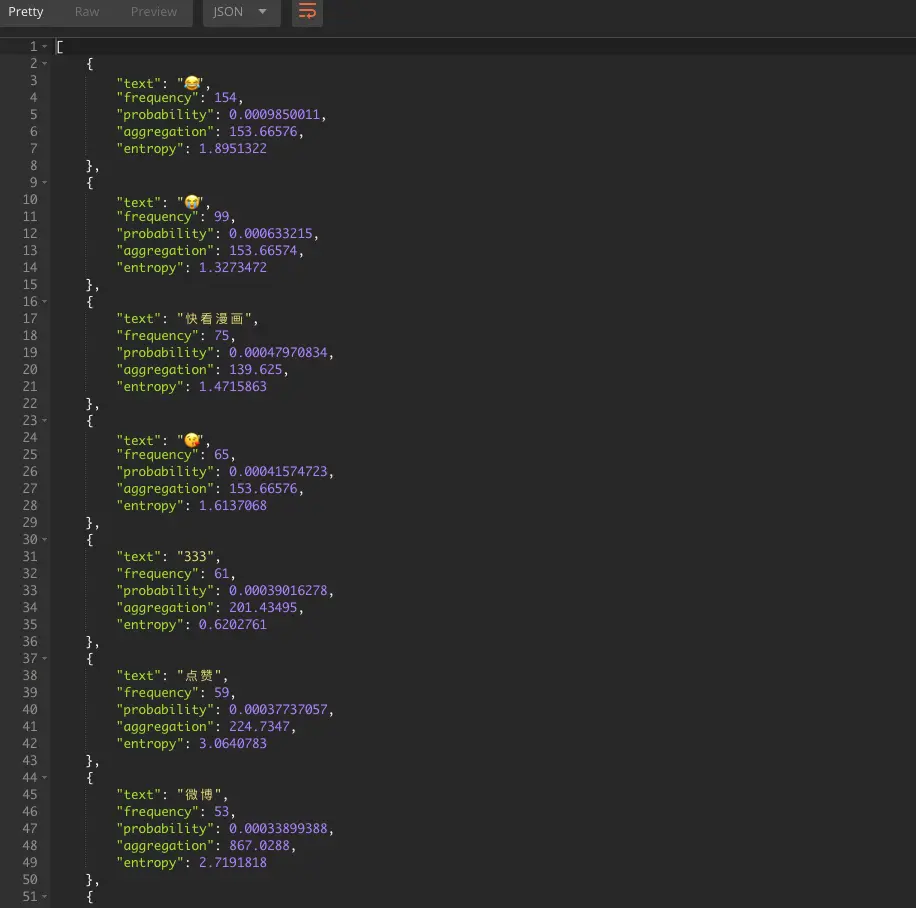Click the line number 13 in gutter
916x908 pixels.
(x=30, y=251)
